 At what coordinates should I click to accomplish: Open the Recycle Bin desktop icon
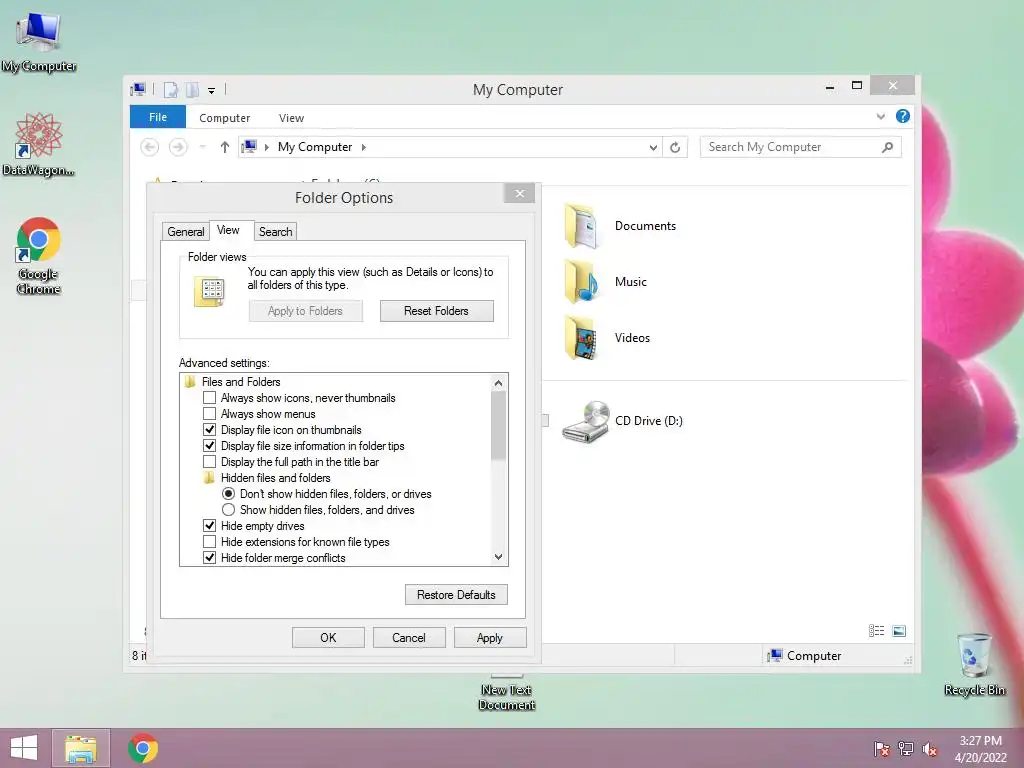(974, 664)
